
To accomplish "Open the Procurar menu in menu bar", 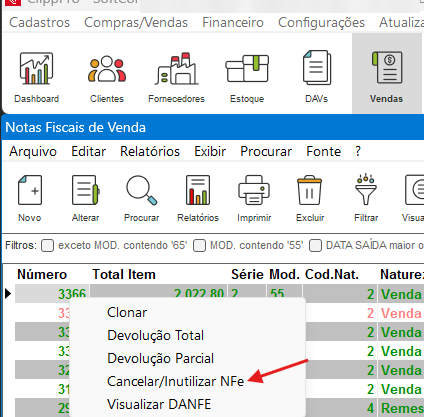I will (x=266, y=152).
